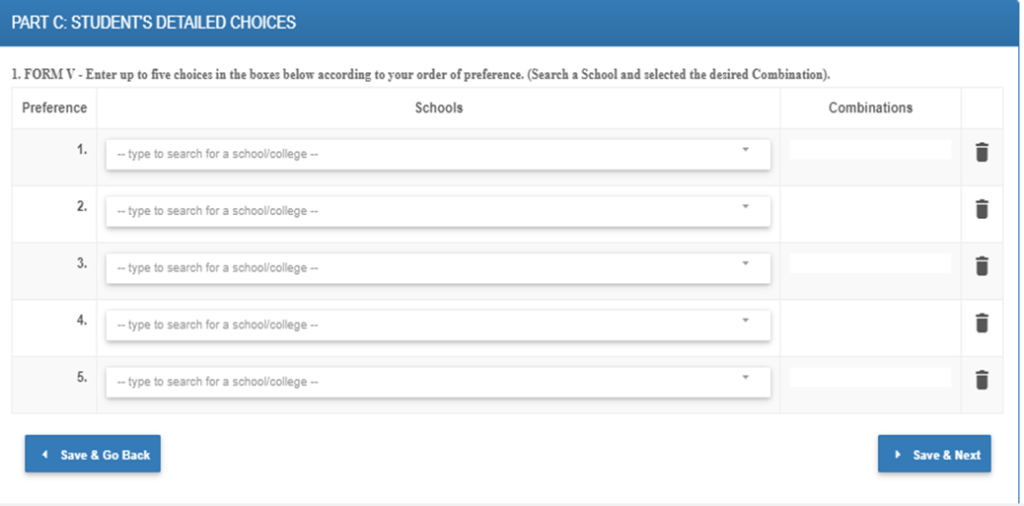The image size is (1024, 506).
Task: Click trash icon for preference 2
Action: [x=981, y=209]
